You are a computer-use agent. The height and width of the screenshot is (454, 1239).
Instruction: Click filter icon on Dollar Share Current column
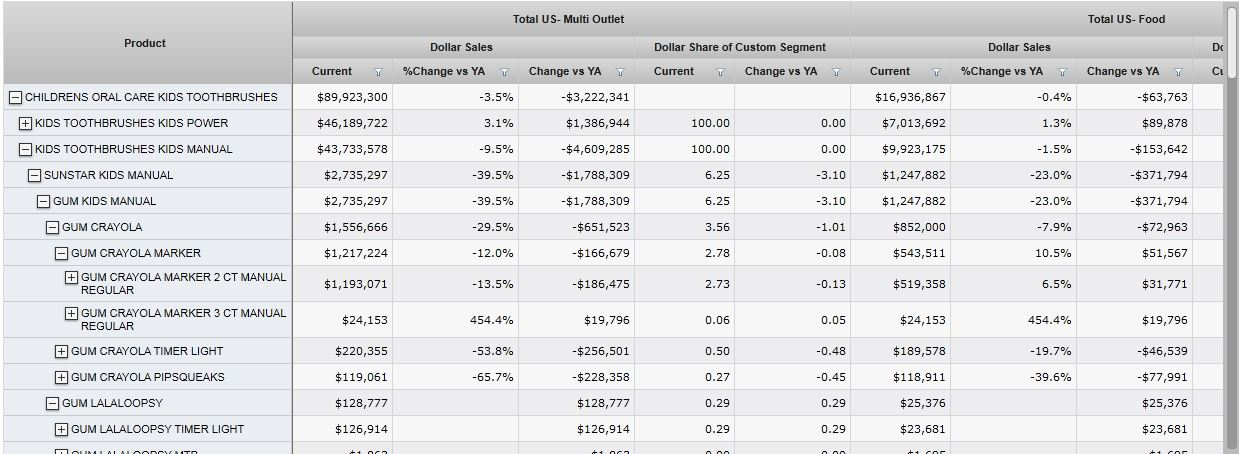coord(720,72)
